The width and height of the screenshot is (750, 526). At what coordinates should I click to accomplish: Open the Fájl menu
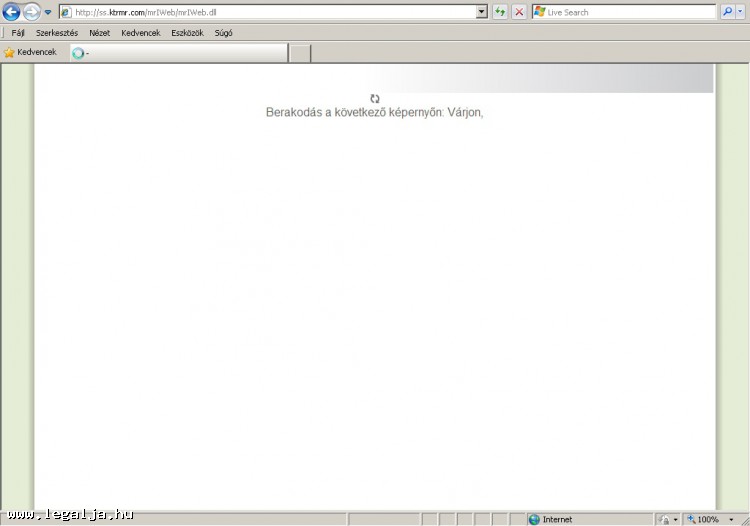tap(18, 33)
